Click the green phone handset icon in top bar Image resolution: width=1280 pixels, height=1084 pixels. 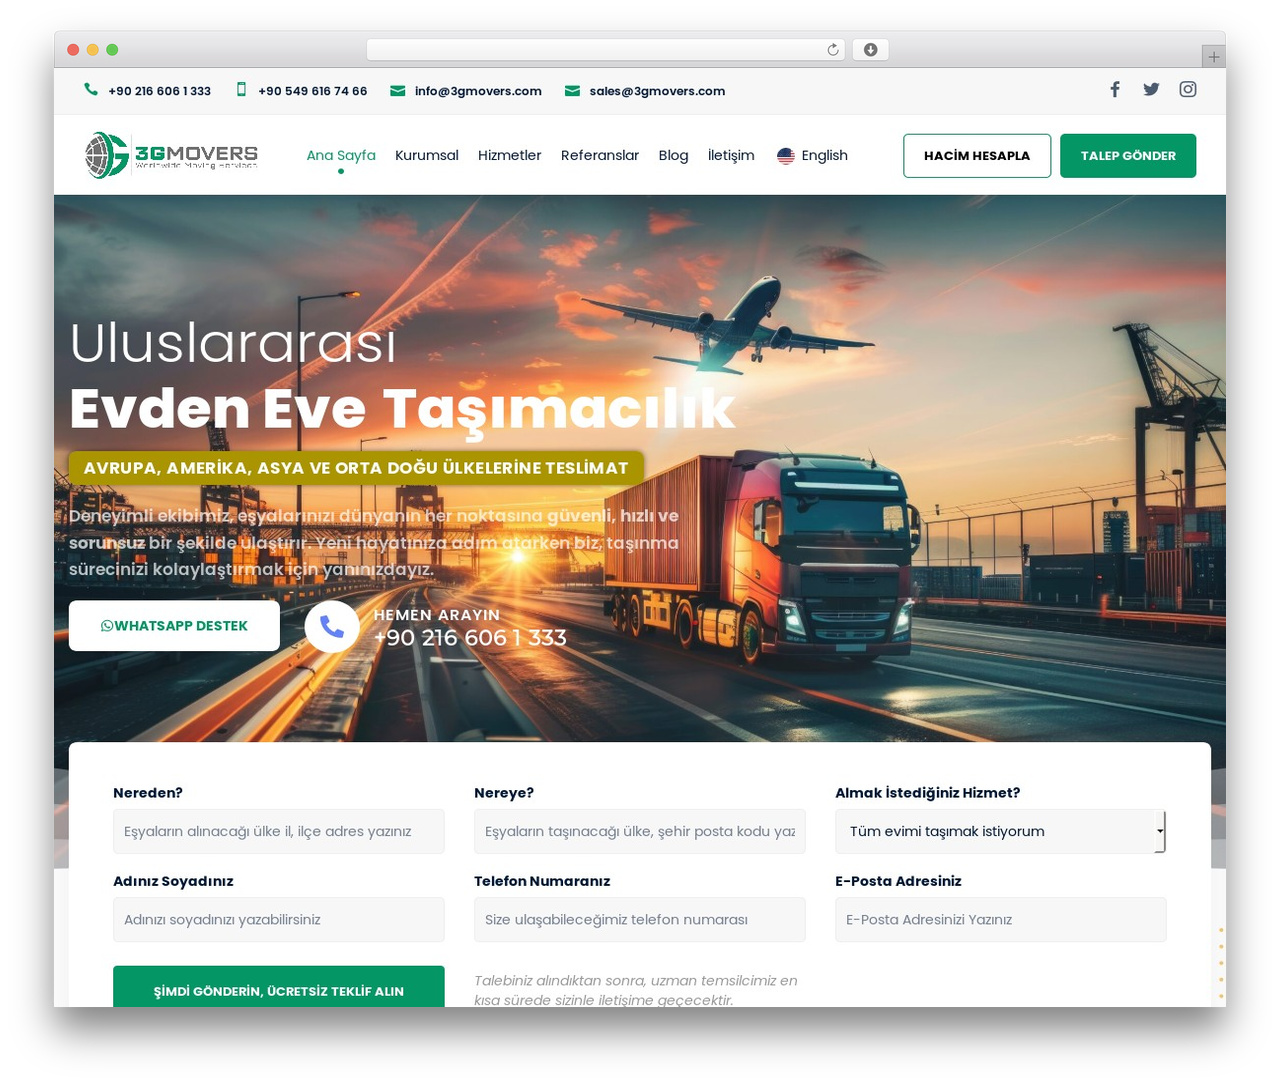pyautogui.click(x=91, y=89)
